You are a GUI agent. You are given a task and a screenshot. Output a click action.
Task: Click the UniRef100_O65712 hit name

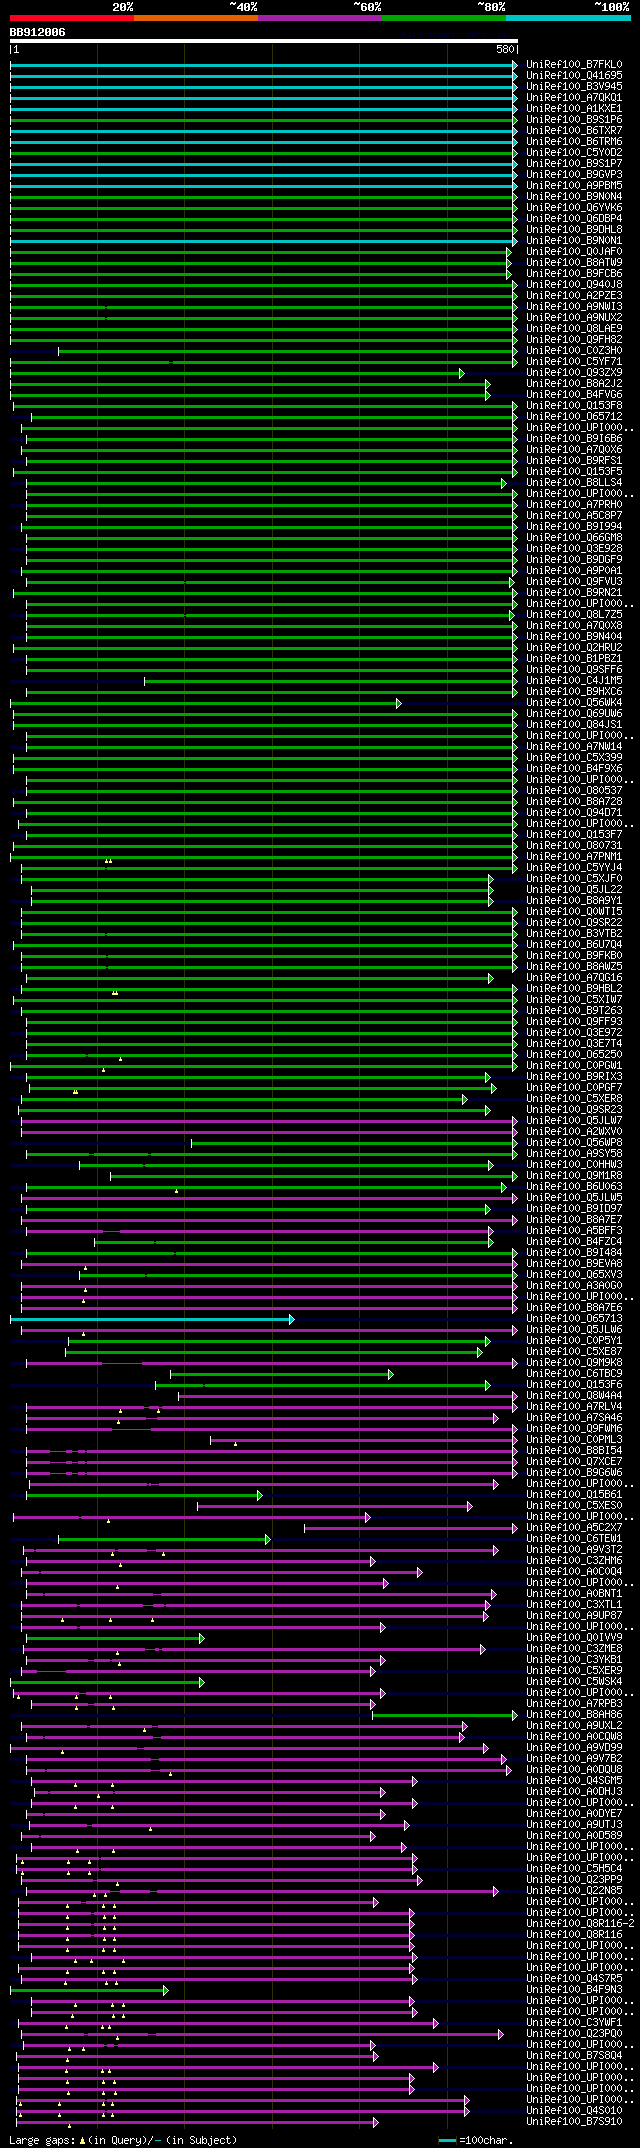coord(574,417)
